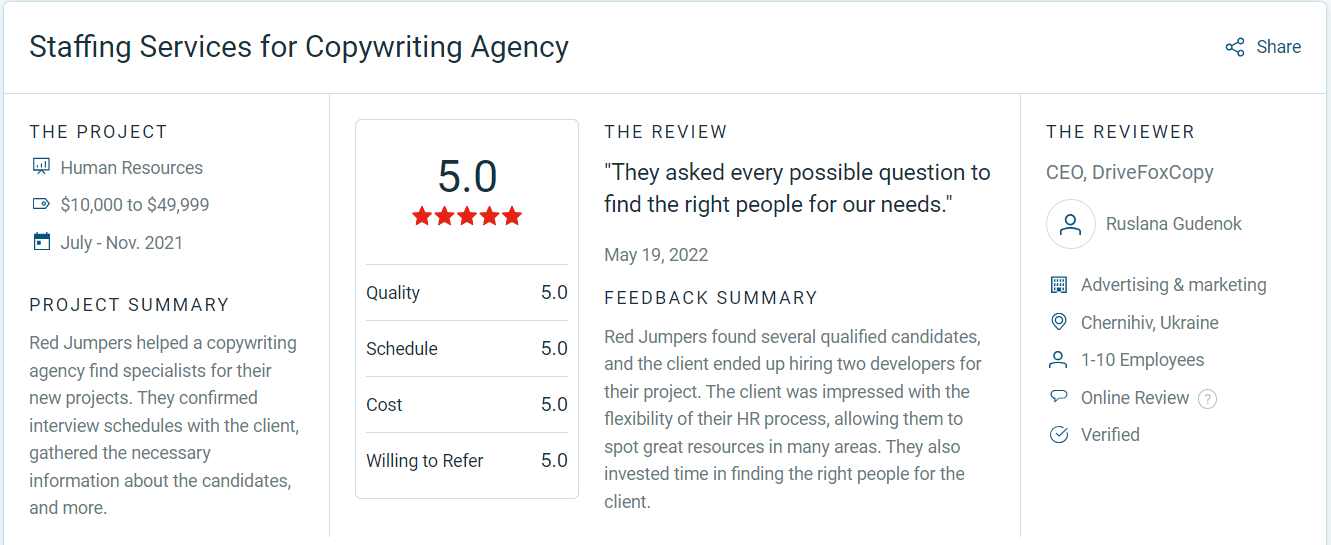Viewport: 1331px width, 545px height.
Task: Click the Staffing Services for Copywriting Agency title
Action: [299, 47]
